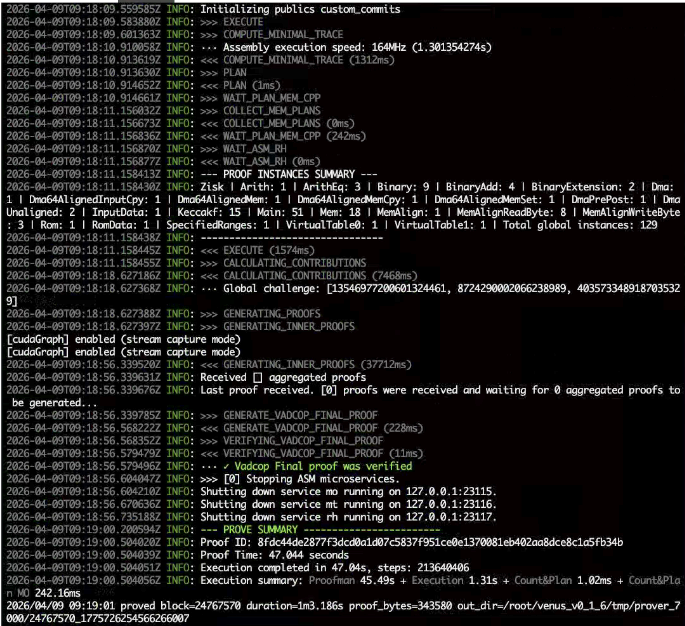Click first '[cudaGraph] enabled' line

click(x=124, y=339)
